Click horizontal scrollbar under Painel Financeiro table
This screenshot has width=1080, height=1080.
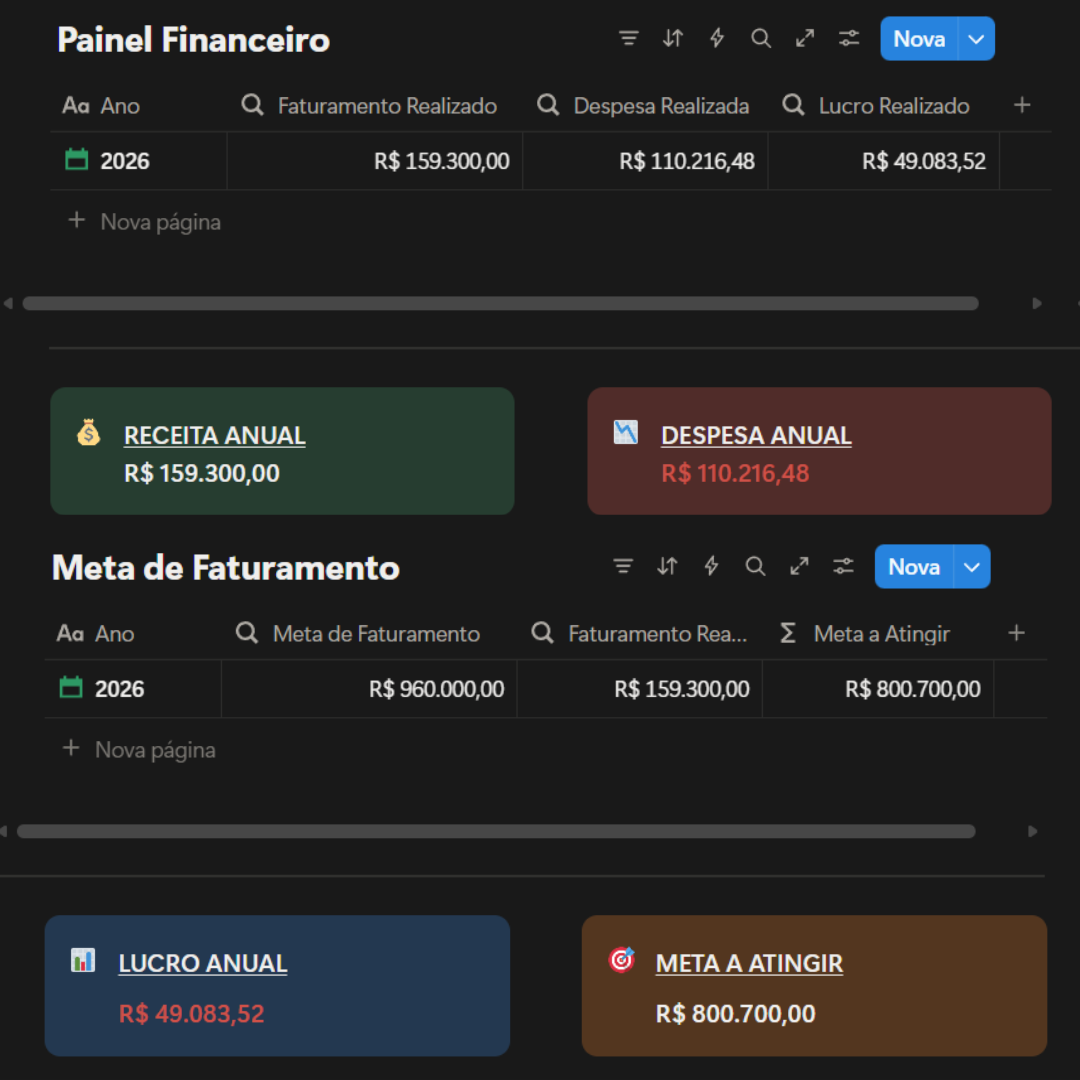[500, 303]
